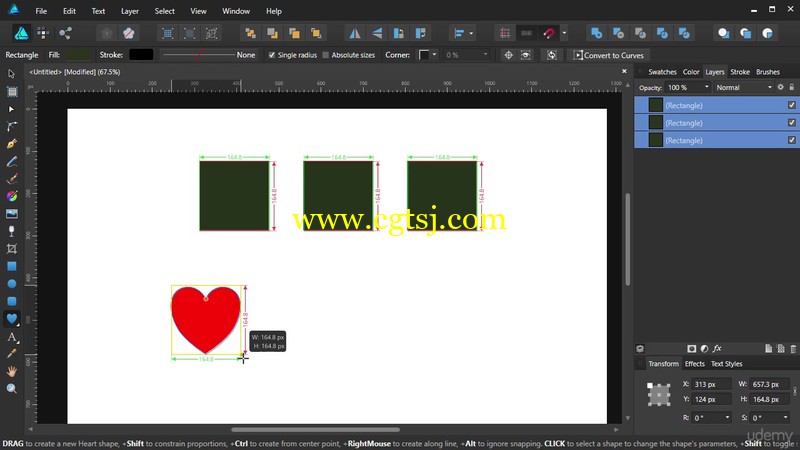
Task: Click the Stroke color swatch
Action: click(x=141, y=55)
